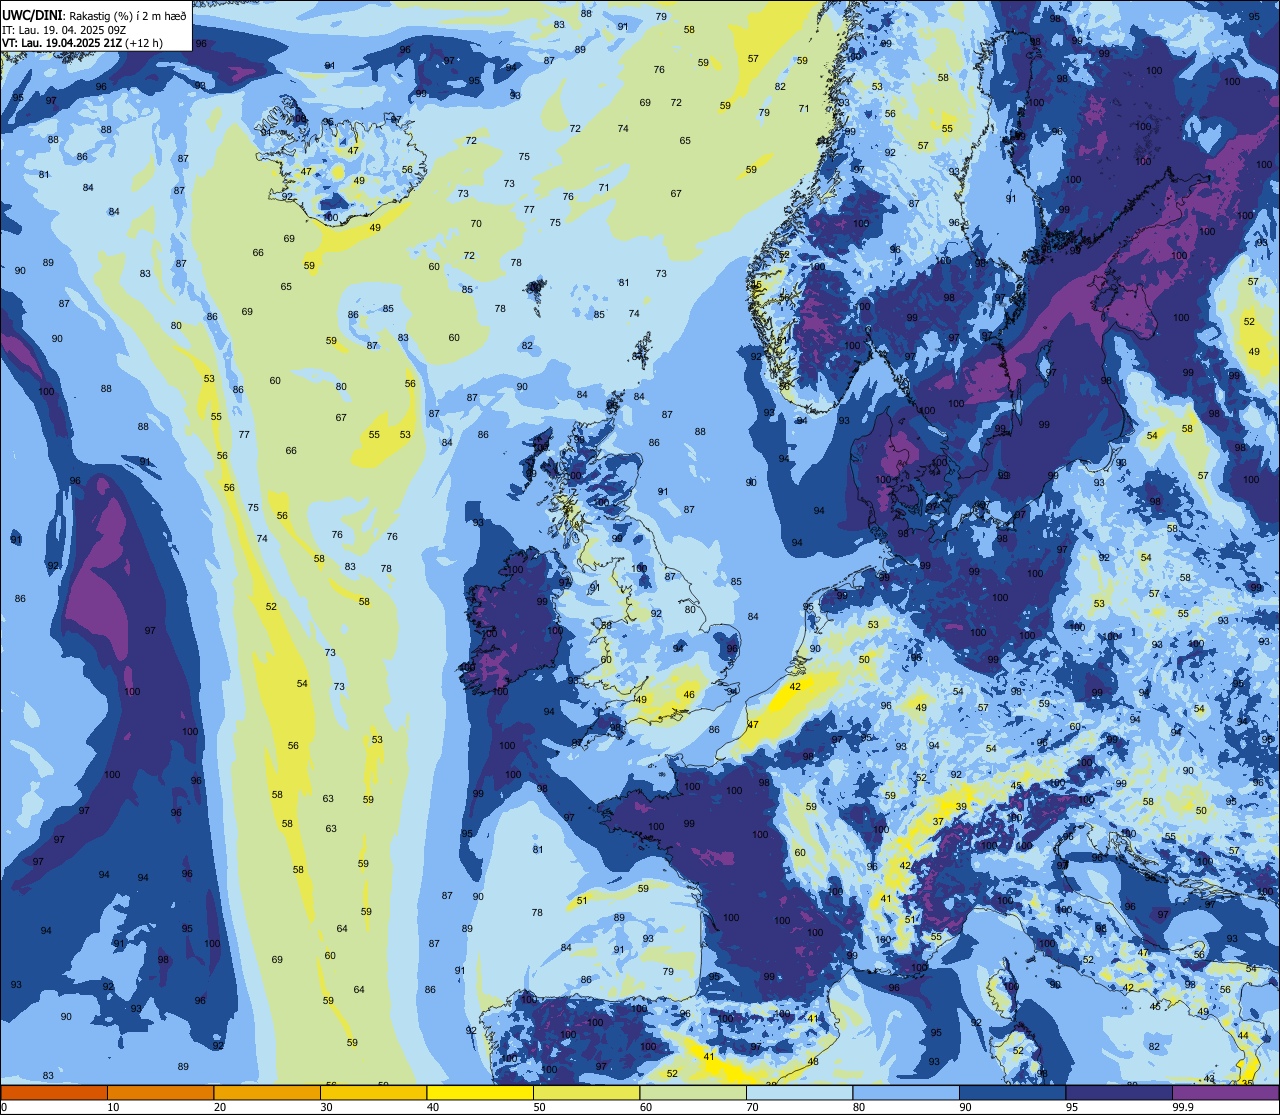
Task: Click the 30–40% golden legend swatch
Action: 373,1093
